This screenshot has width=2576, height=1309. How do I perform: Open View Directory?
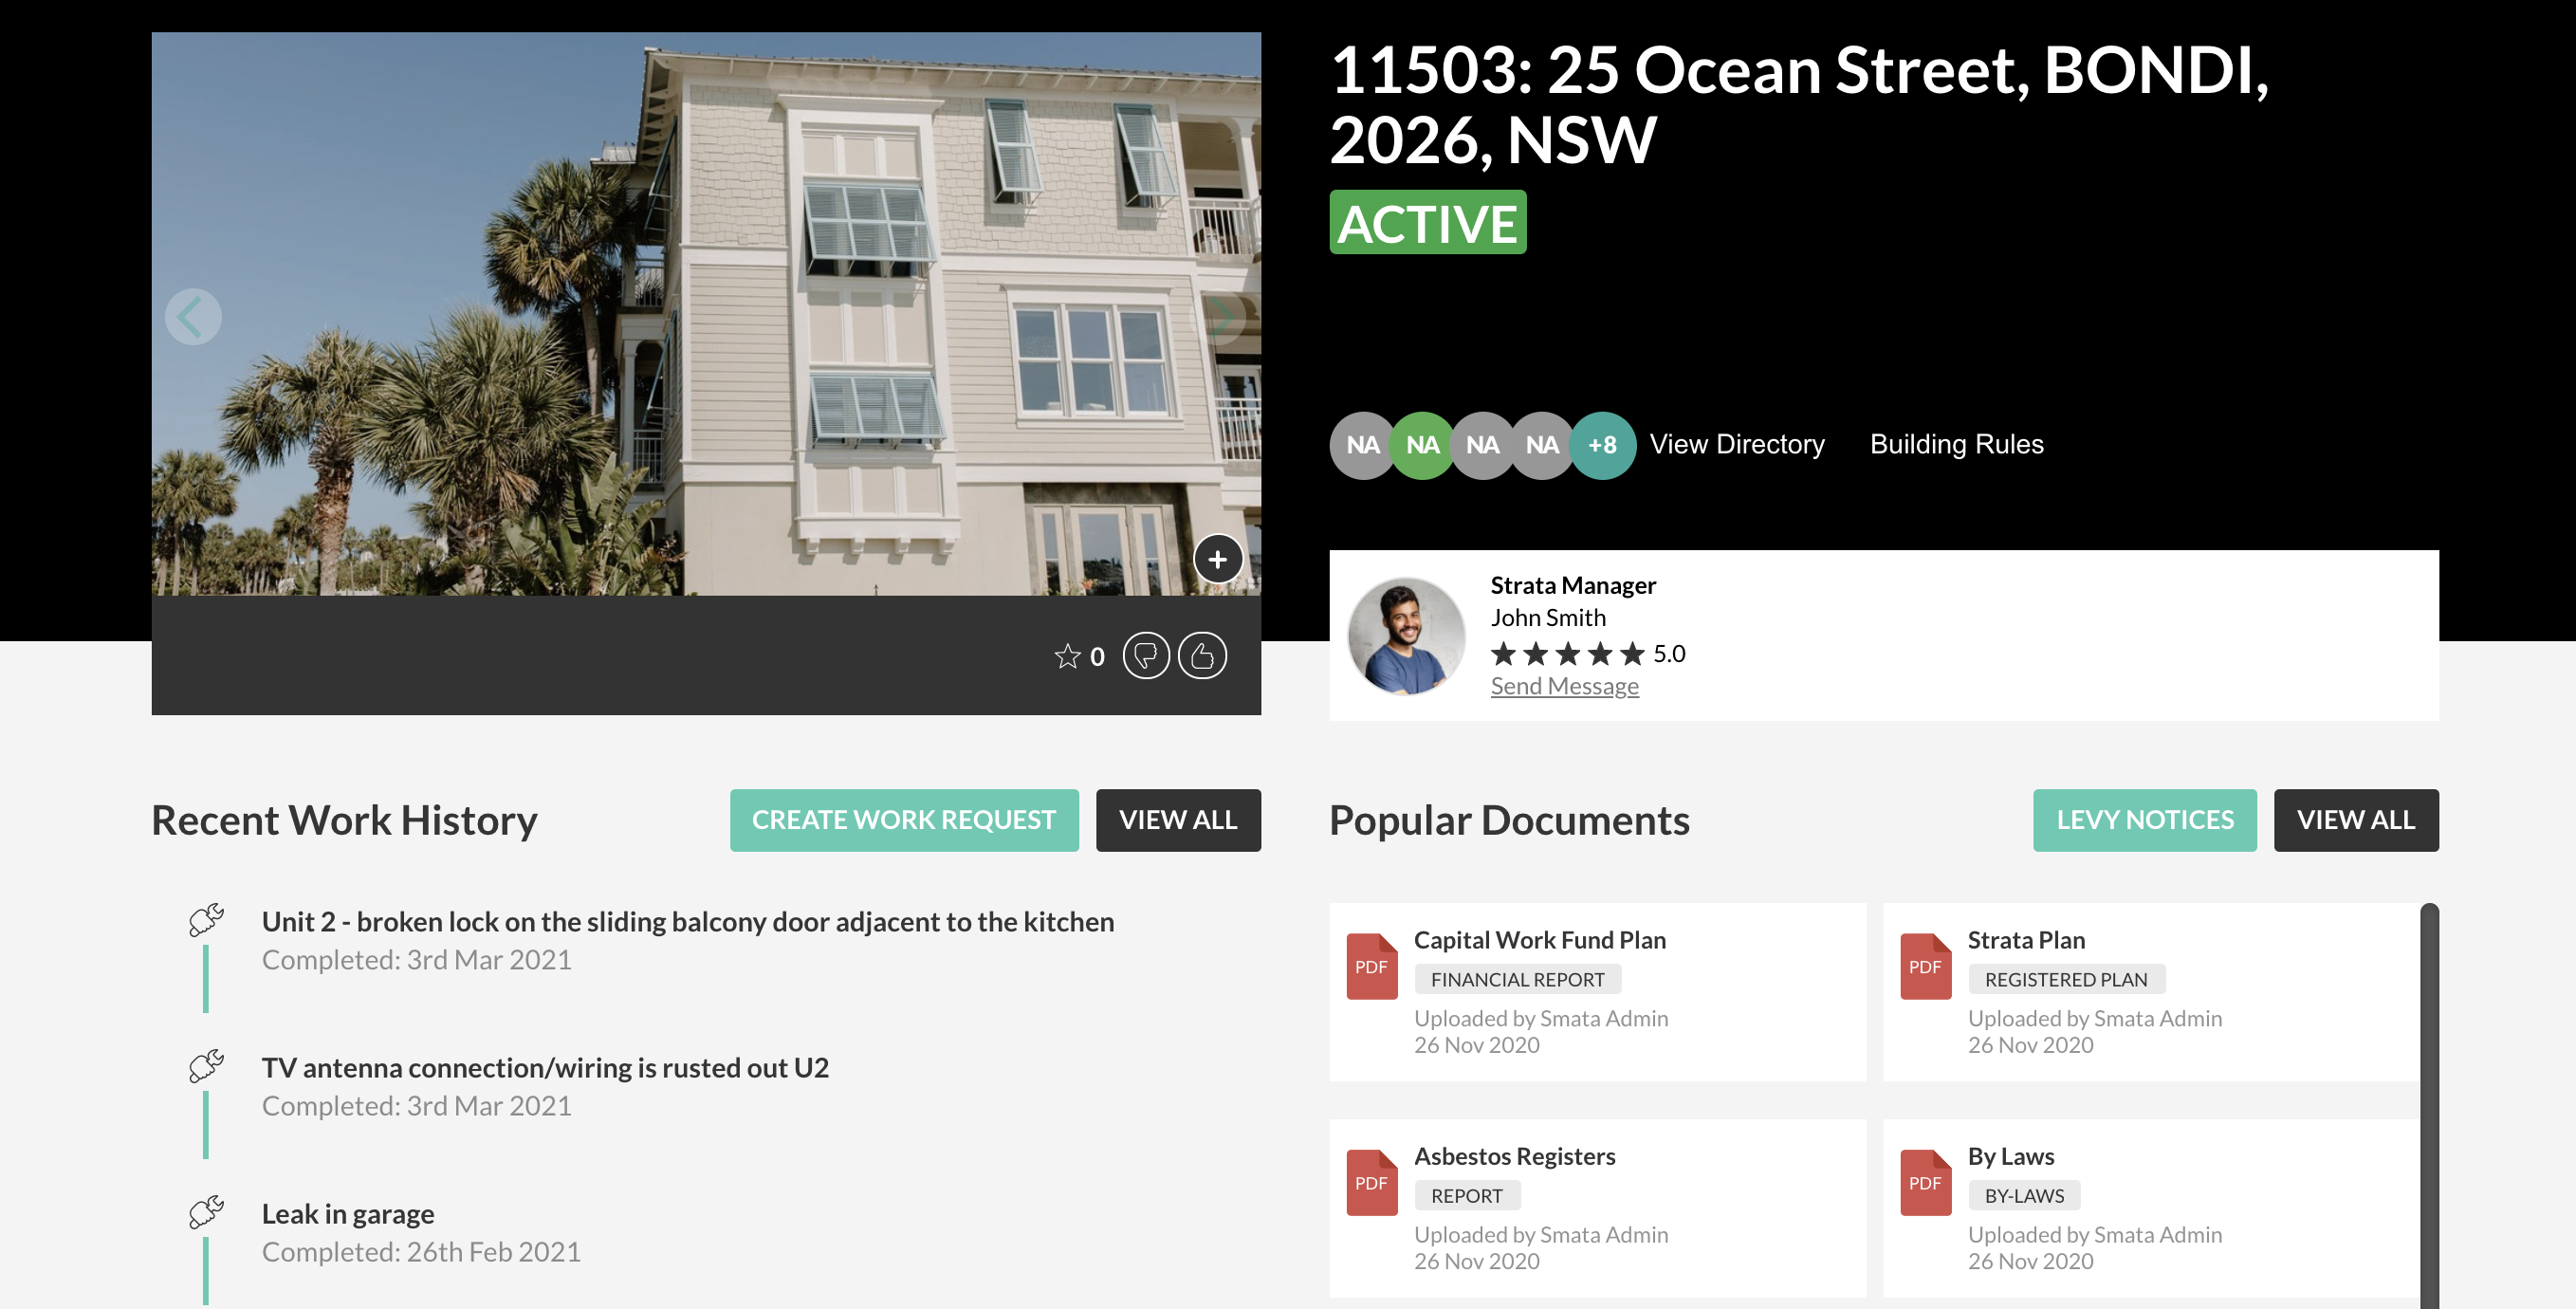click(x=1736, y=444)
